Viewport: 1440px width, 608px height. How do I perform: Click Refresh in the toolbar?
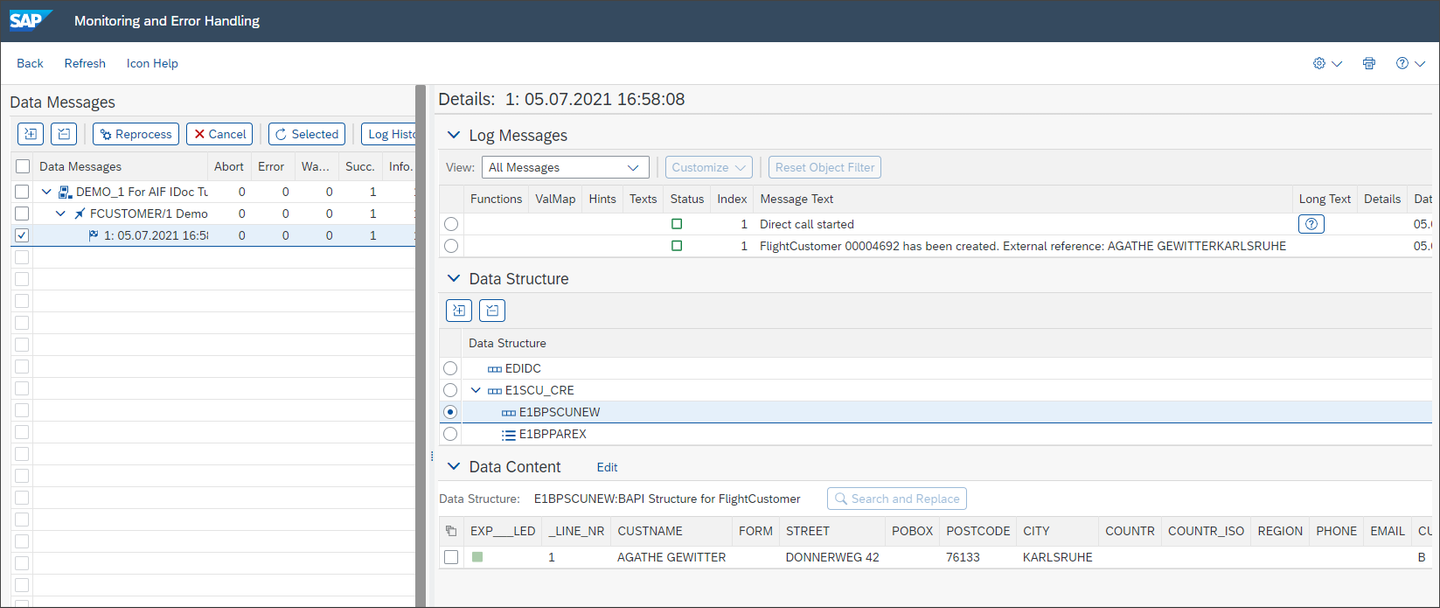pyautogui.click(x=85, y=63)
